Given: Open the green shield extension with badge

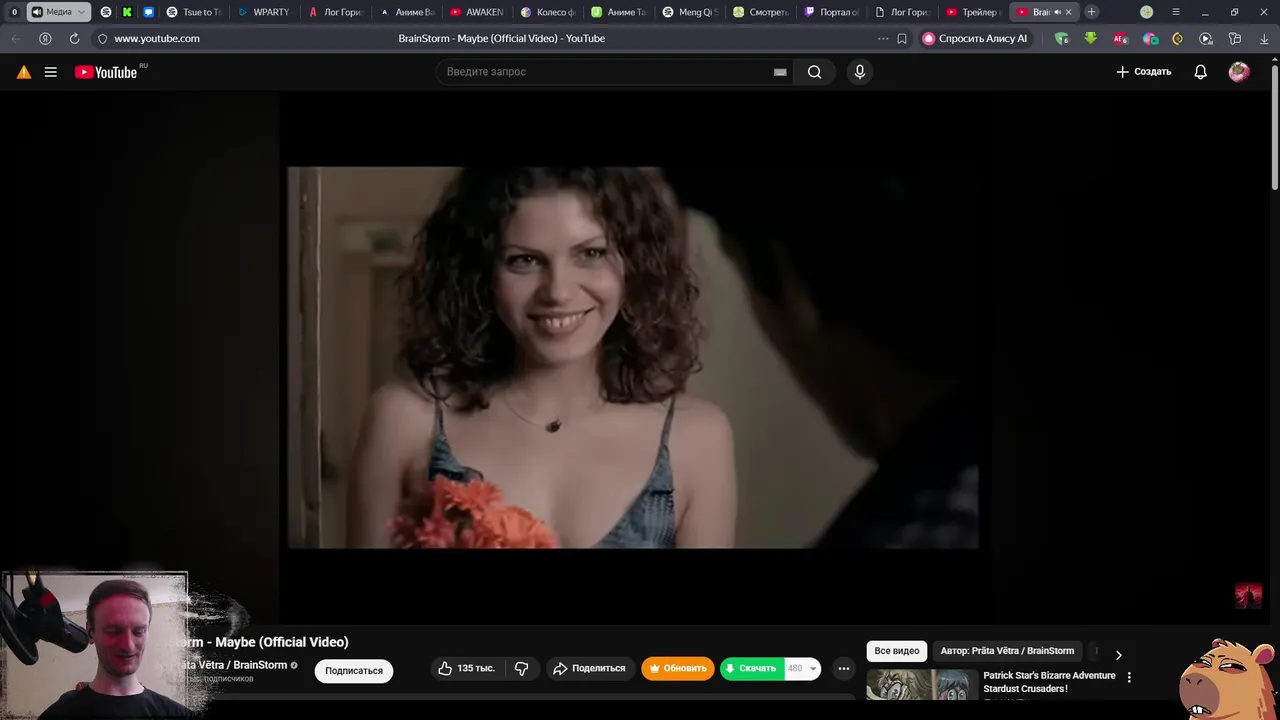Looking at the screenshot, I should click(x=1062, y=38).
